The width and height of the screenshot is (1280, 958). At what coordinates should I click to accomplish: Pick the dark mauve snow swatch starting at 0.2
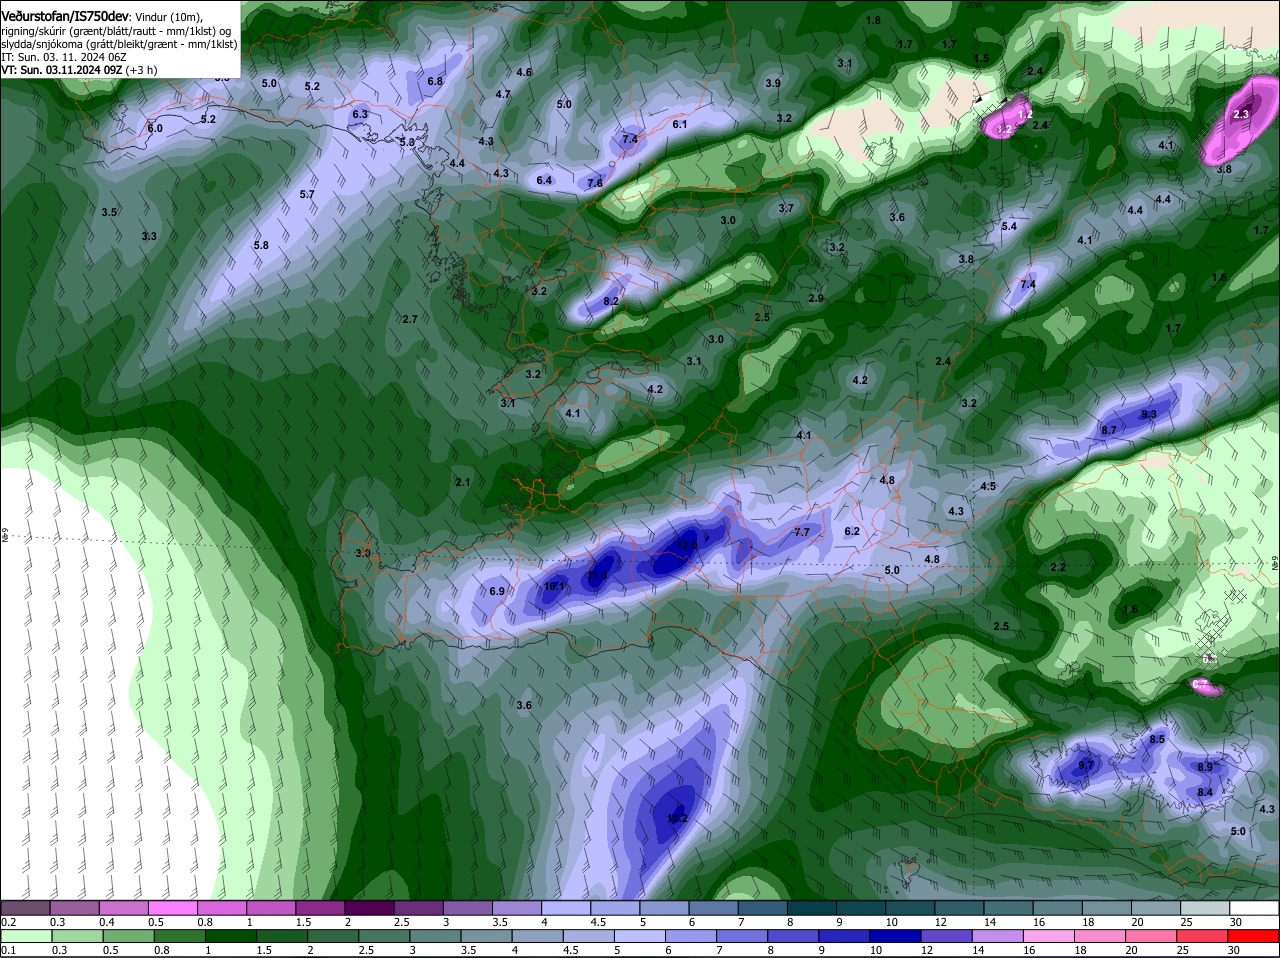(x=27, y=907)
